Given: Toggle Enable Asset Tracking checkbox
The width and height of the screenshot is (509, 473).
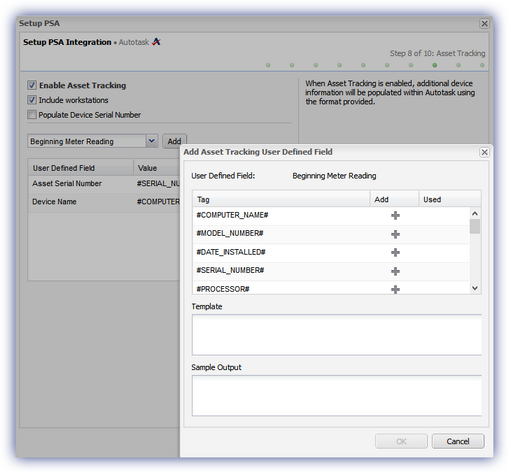Looking at the screenshot, I should coord(32,85).
